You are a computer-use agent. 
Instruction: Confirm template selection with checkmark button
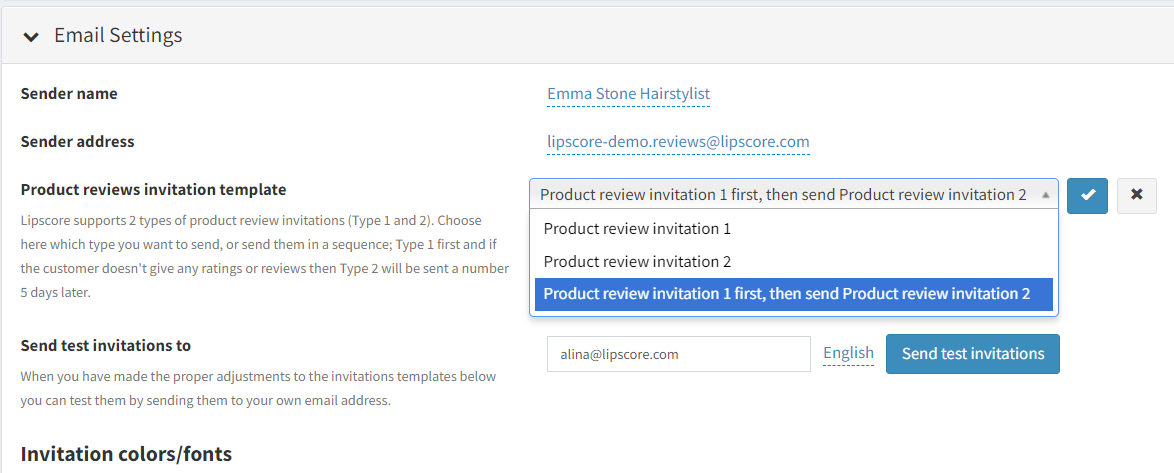pyautogui.click(x=1087, y=195)
